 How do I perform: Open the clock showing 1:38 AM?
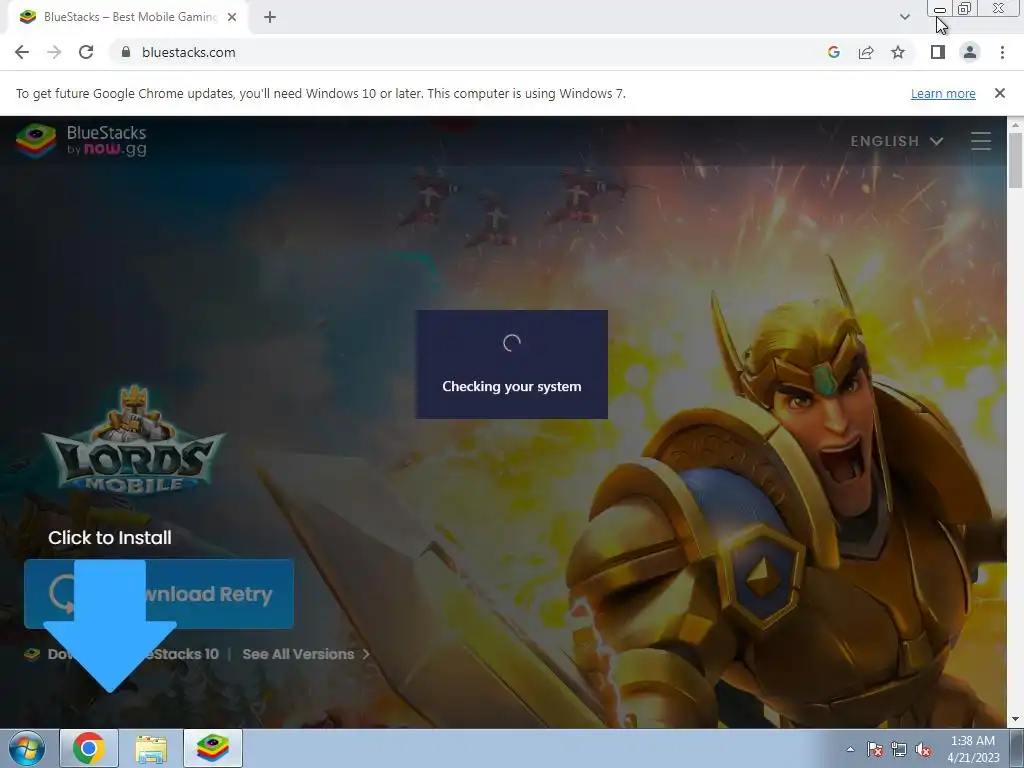[x=973, y=749]
